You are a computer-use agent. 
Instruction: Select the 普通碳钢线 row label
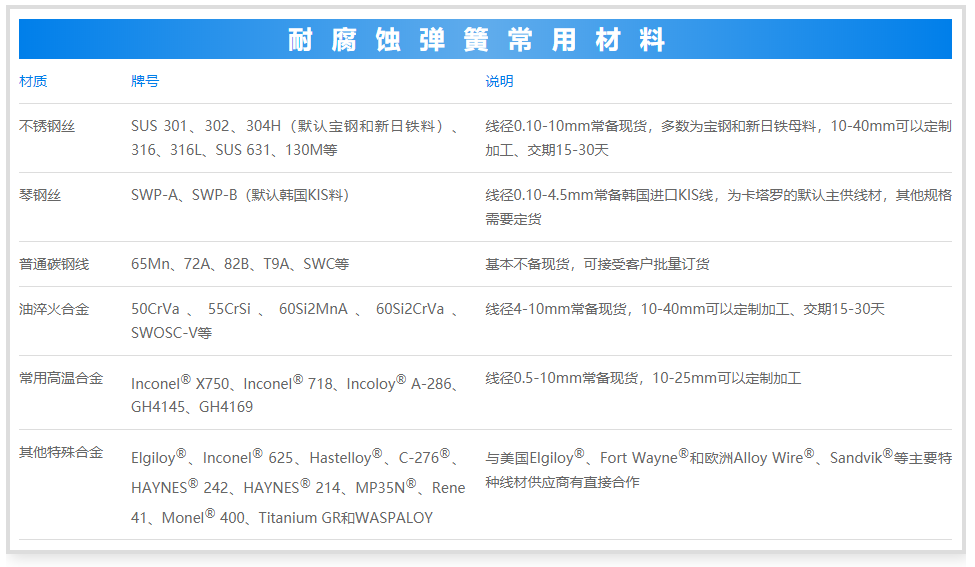point(54,265)
